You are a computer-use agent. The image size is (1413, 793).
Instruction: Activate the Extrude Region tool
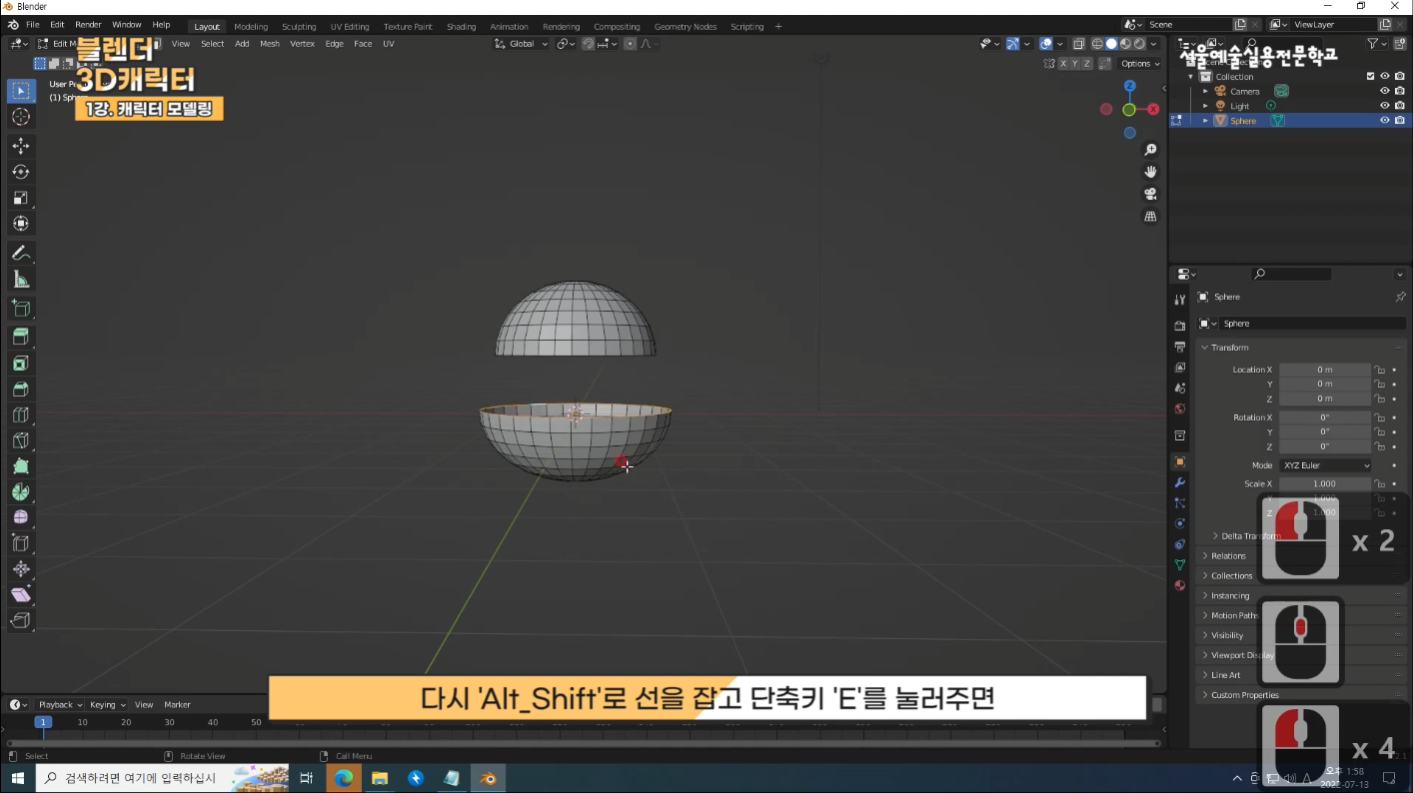tap(21, 337)
